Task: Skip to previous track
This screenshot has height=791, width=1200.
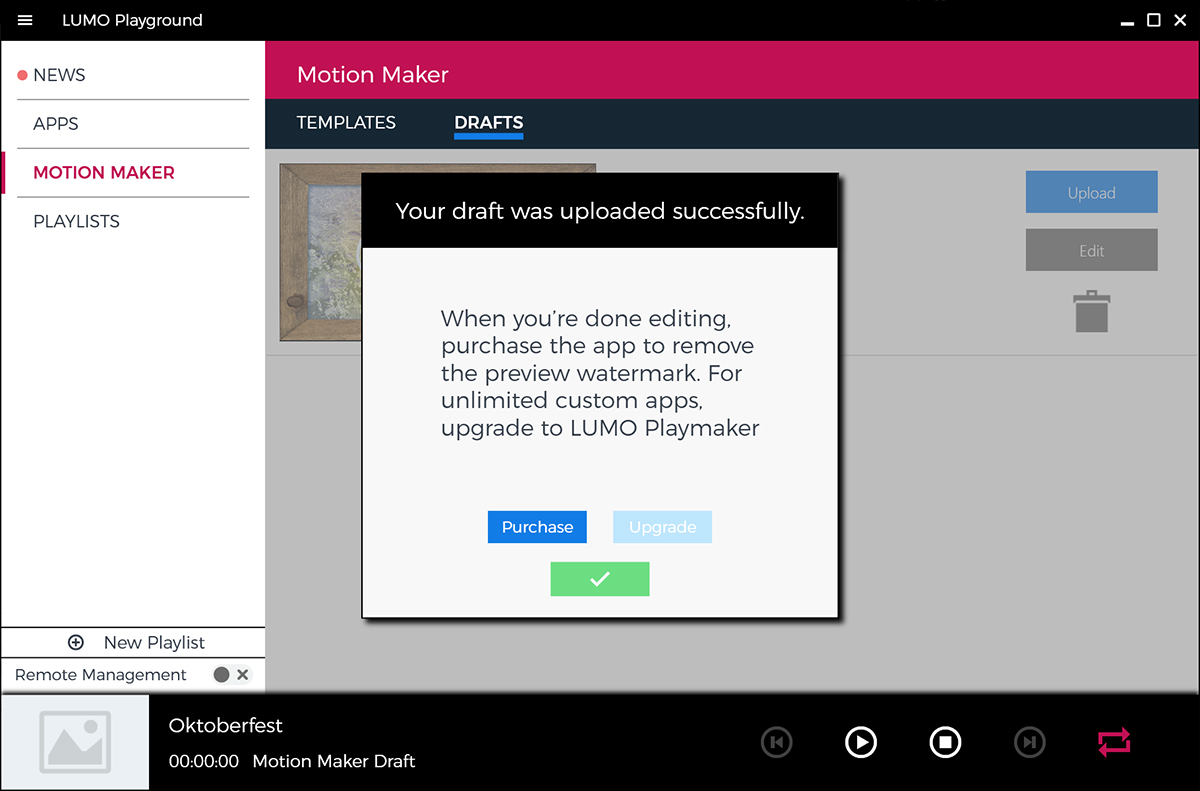Action: (776, 742)
